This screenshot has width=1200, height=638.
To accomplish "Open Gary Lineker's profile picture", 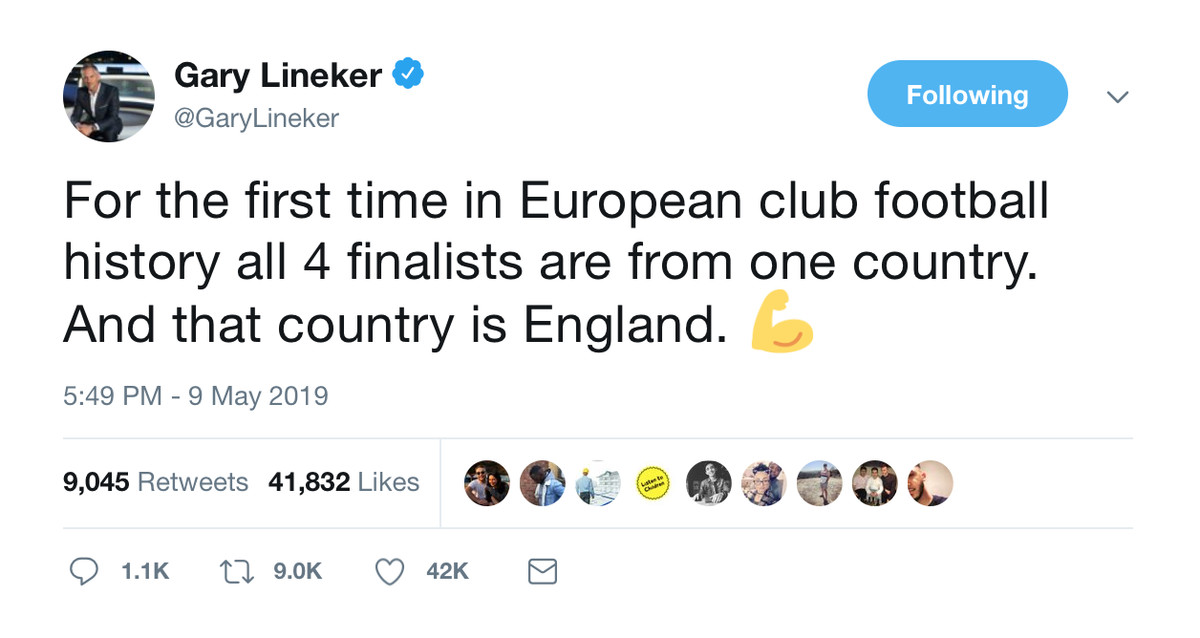I will (109, 96).
